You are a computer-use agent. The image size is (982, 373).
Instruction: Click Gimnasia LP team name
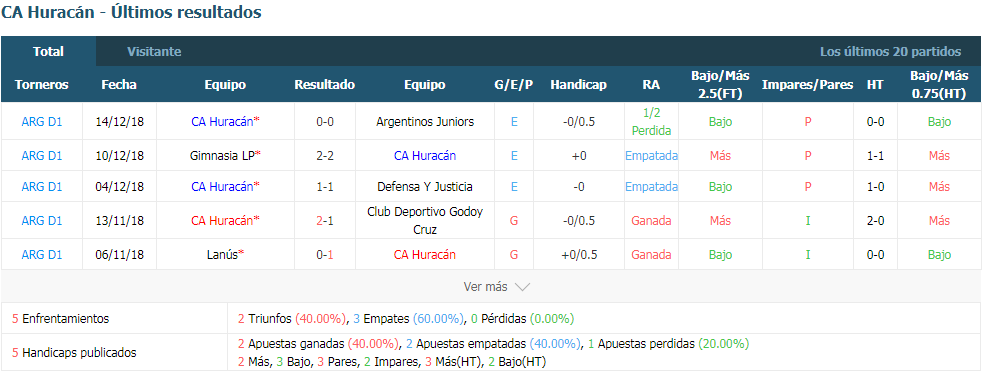222,156
